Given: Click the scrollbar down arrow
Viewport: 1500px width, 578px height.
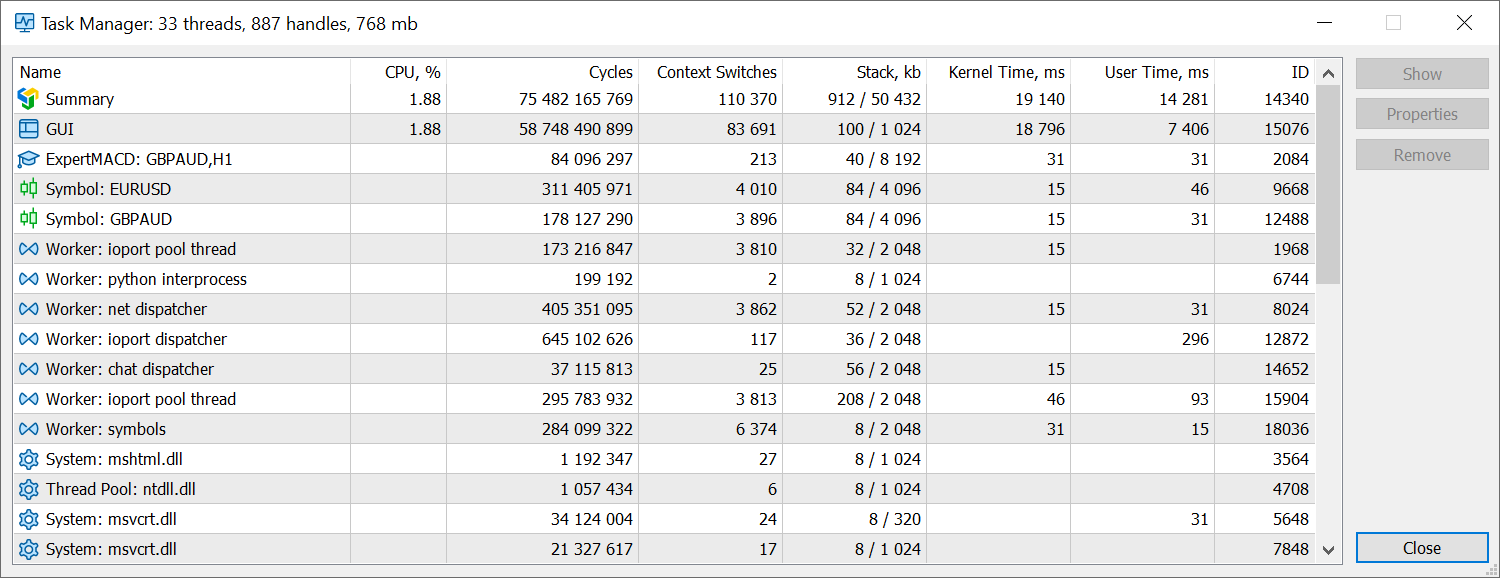Looking at the screenshot, I should [x=1329, y=550].
